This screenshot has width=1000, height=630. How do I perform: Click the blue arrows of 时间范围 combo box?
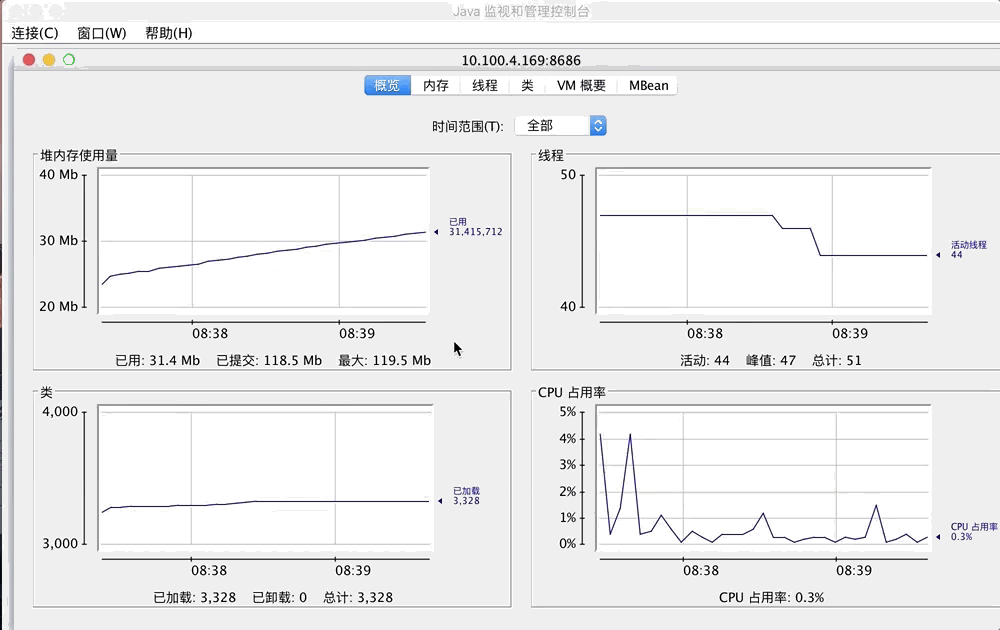pyautogui.click(x=598, y=126)
